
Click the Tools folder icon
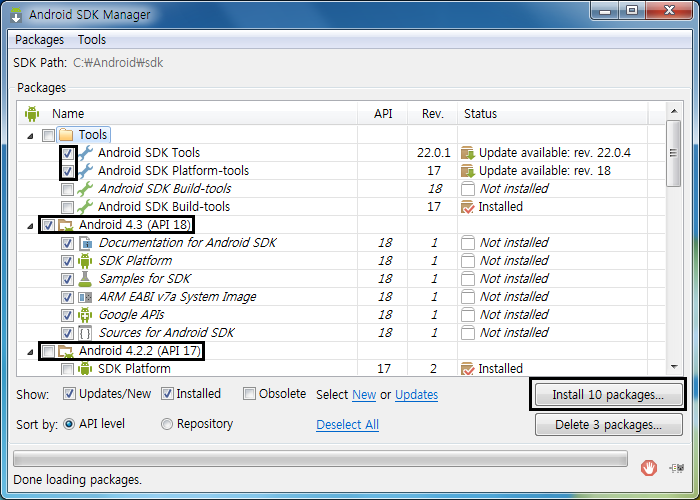pos(66,135)
